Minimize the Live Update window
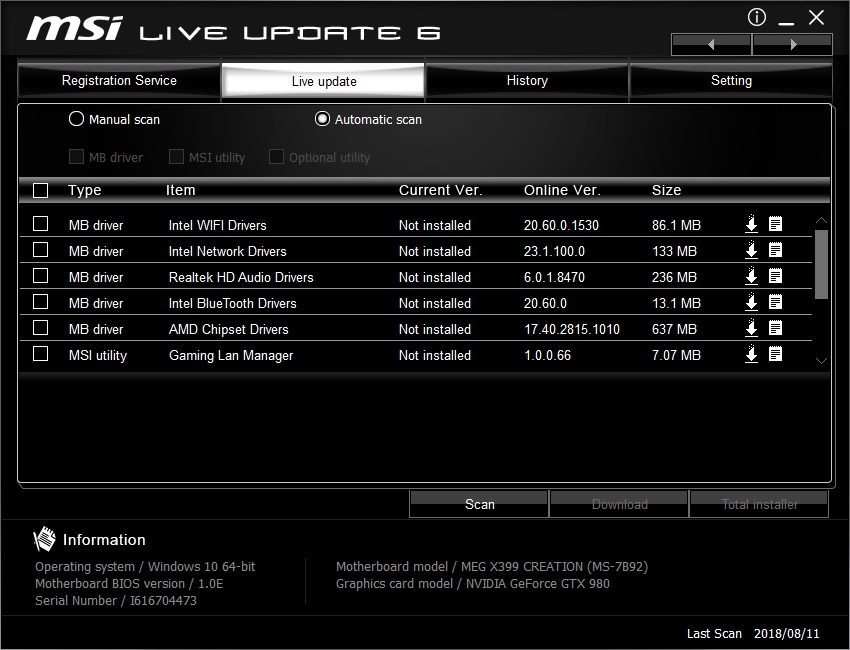 [x=786, y=23]
